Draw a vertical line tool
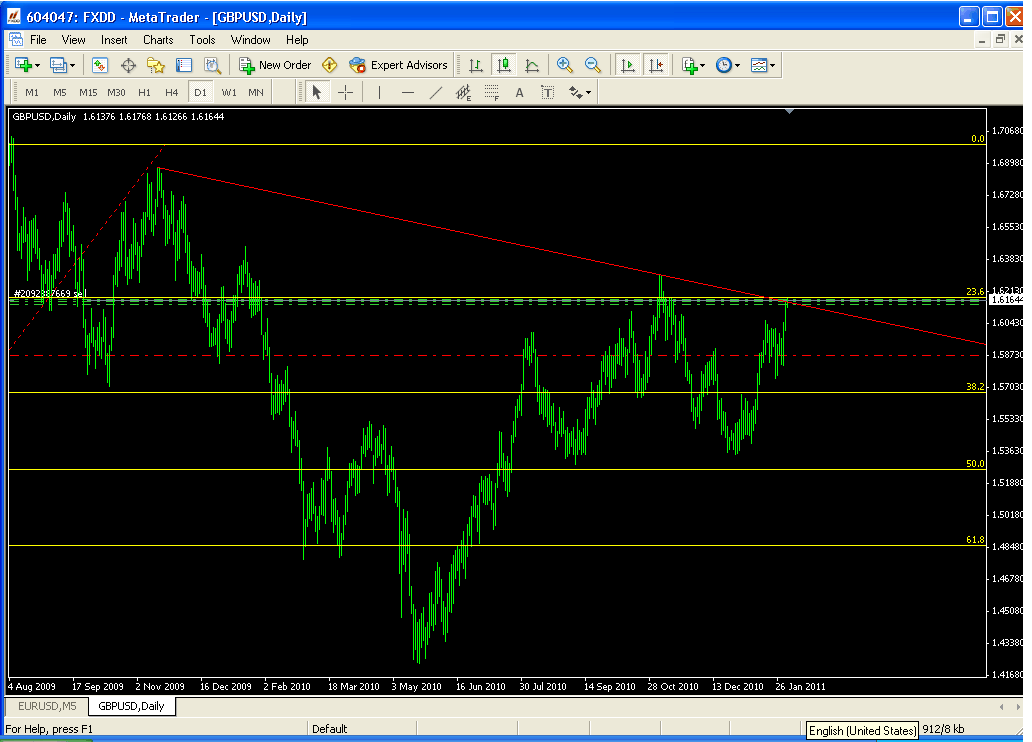The height and width of the screenshot is (742, 1032). [x=379, y=92]
